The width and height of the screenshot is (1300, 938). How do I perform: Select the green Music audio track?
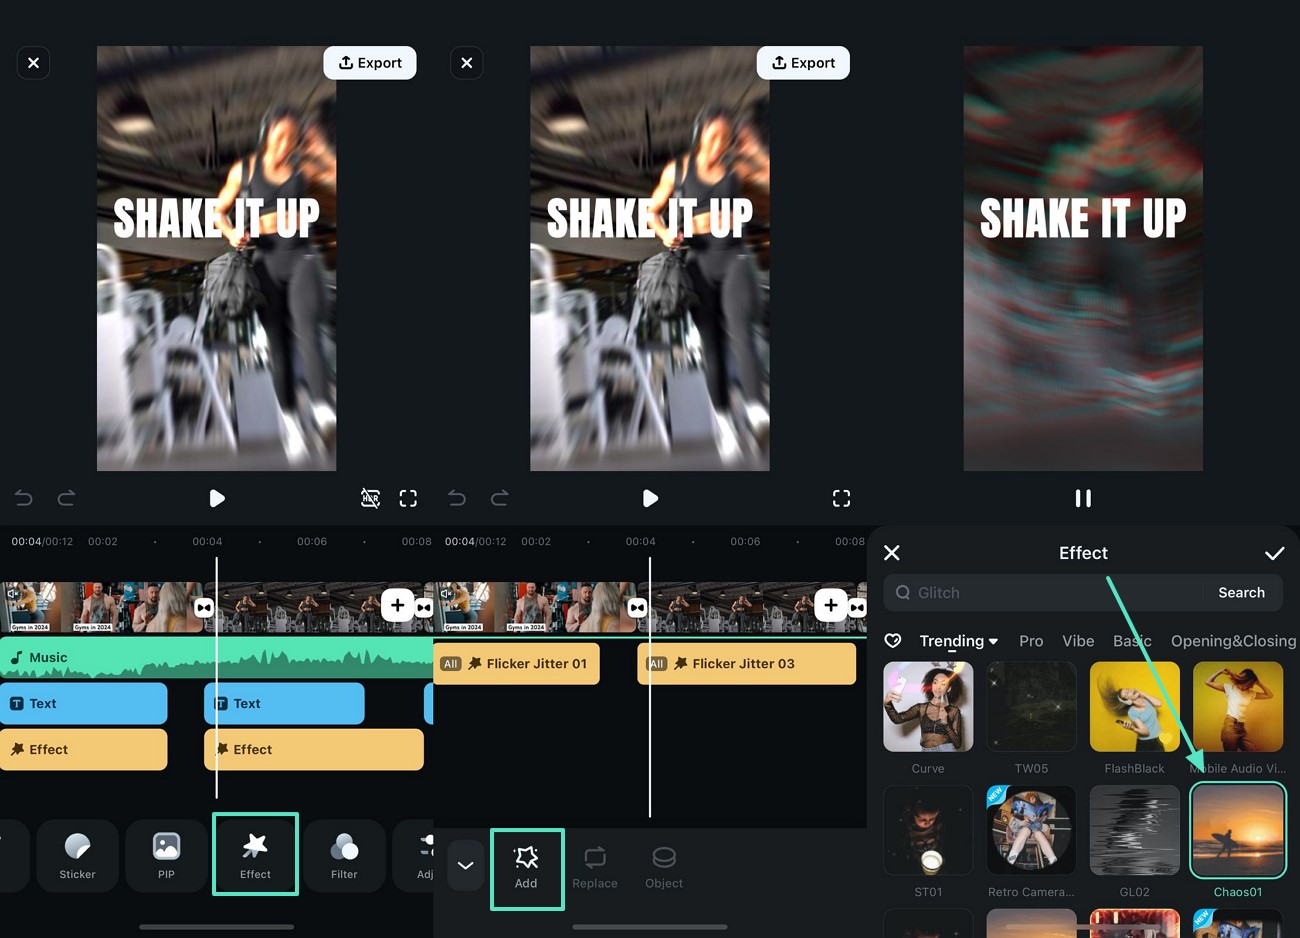(x=216, y=657)
